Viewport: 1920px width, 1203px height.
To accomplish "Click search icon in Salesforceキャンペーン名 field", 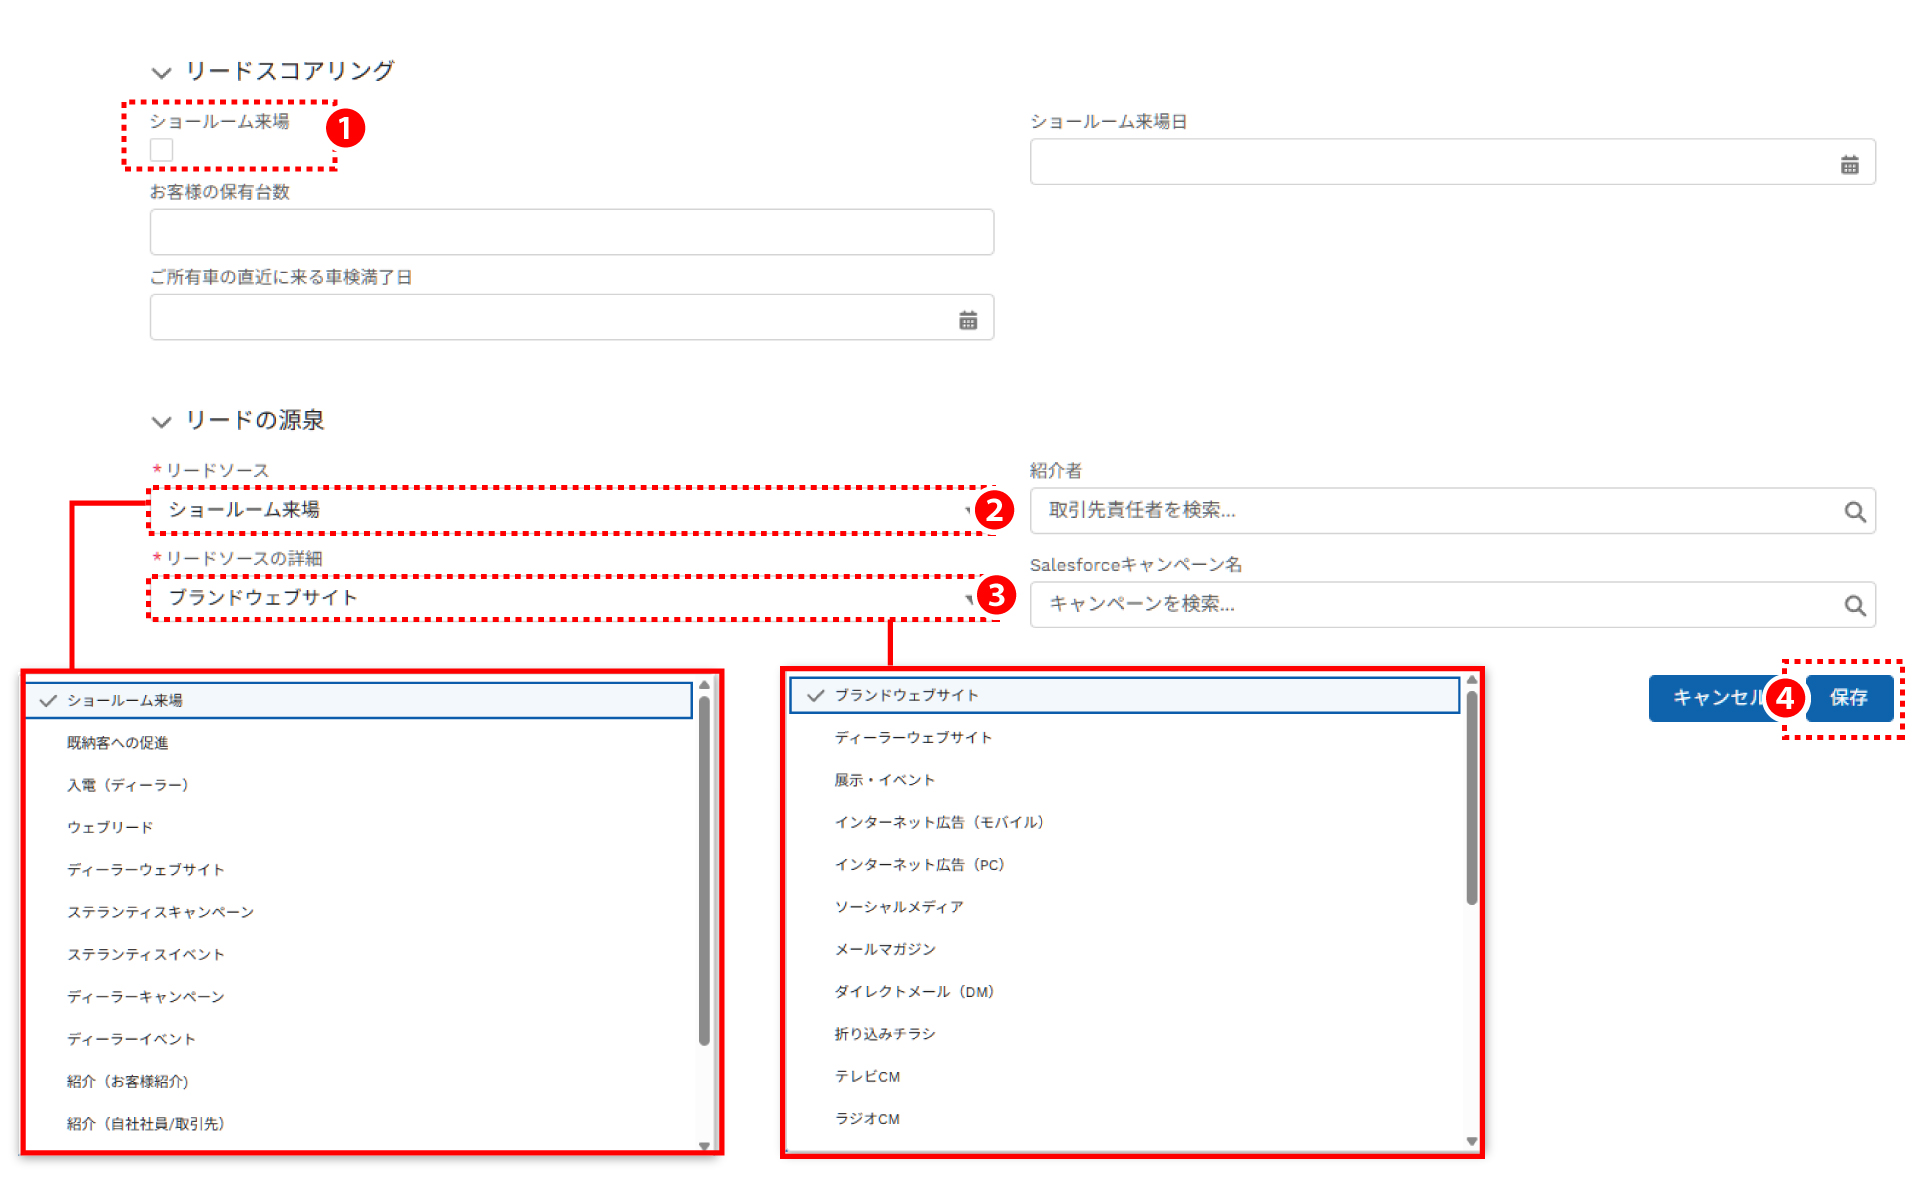I will point(1854,606).
